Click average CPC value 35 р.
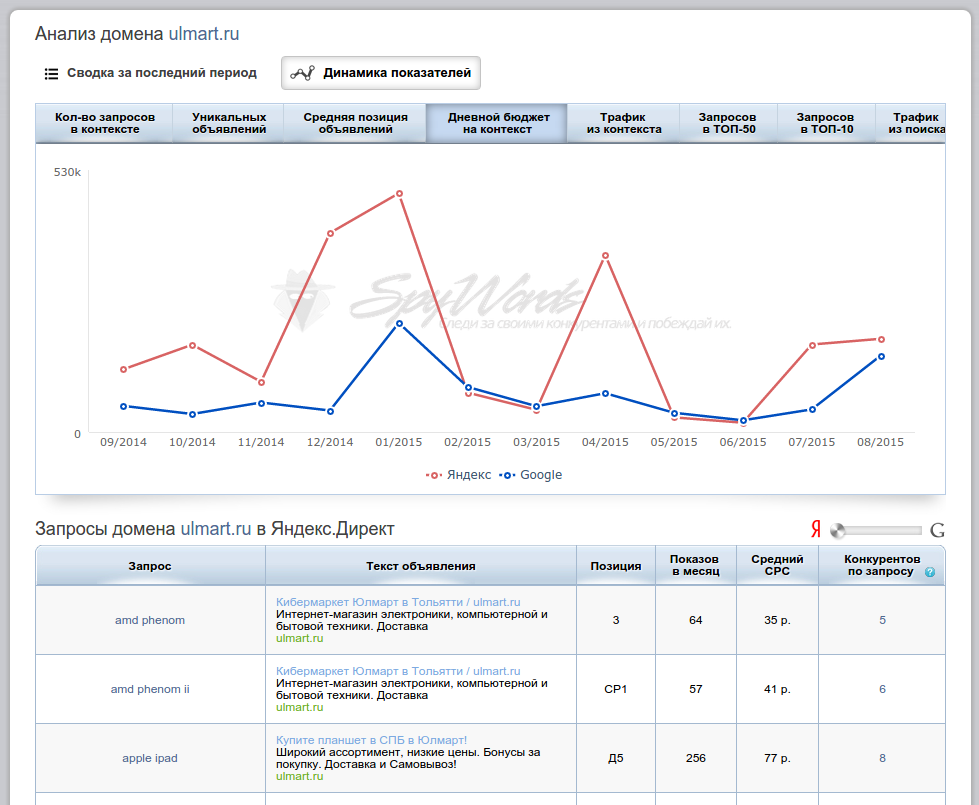979x805 pixels. [x=777, y=620]
